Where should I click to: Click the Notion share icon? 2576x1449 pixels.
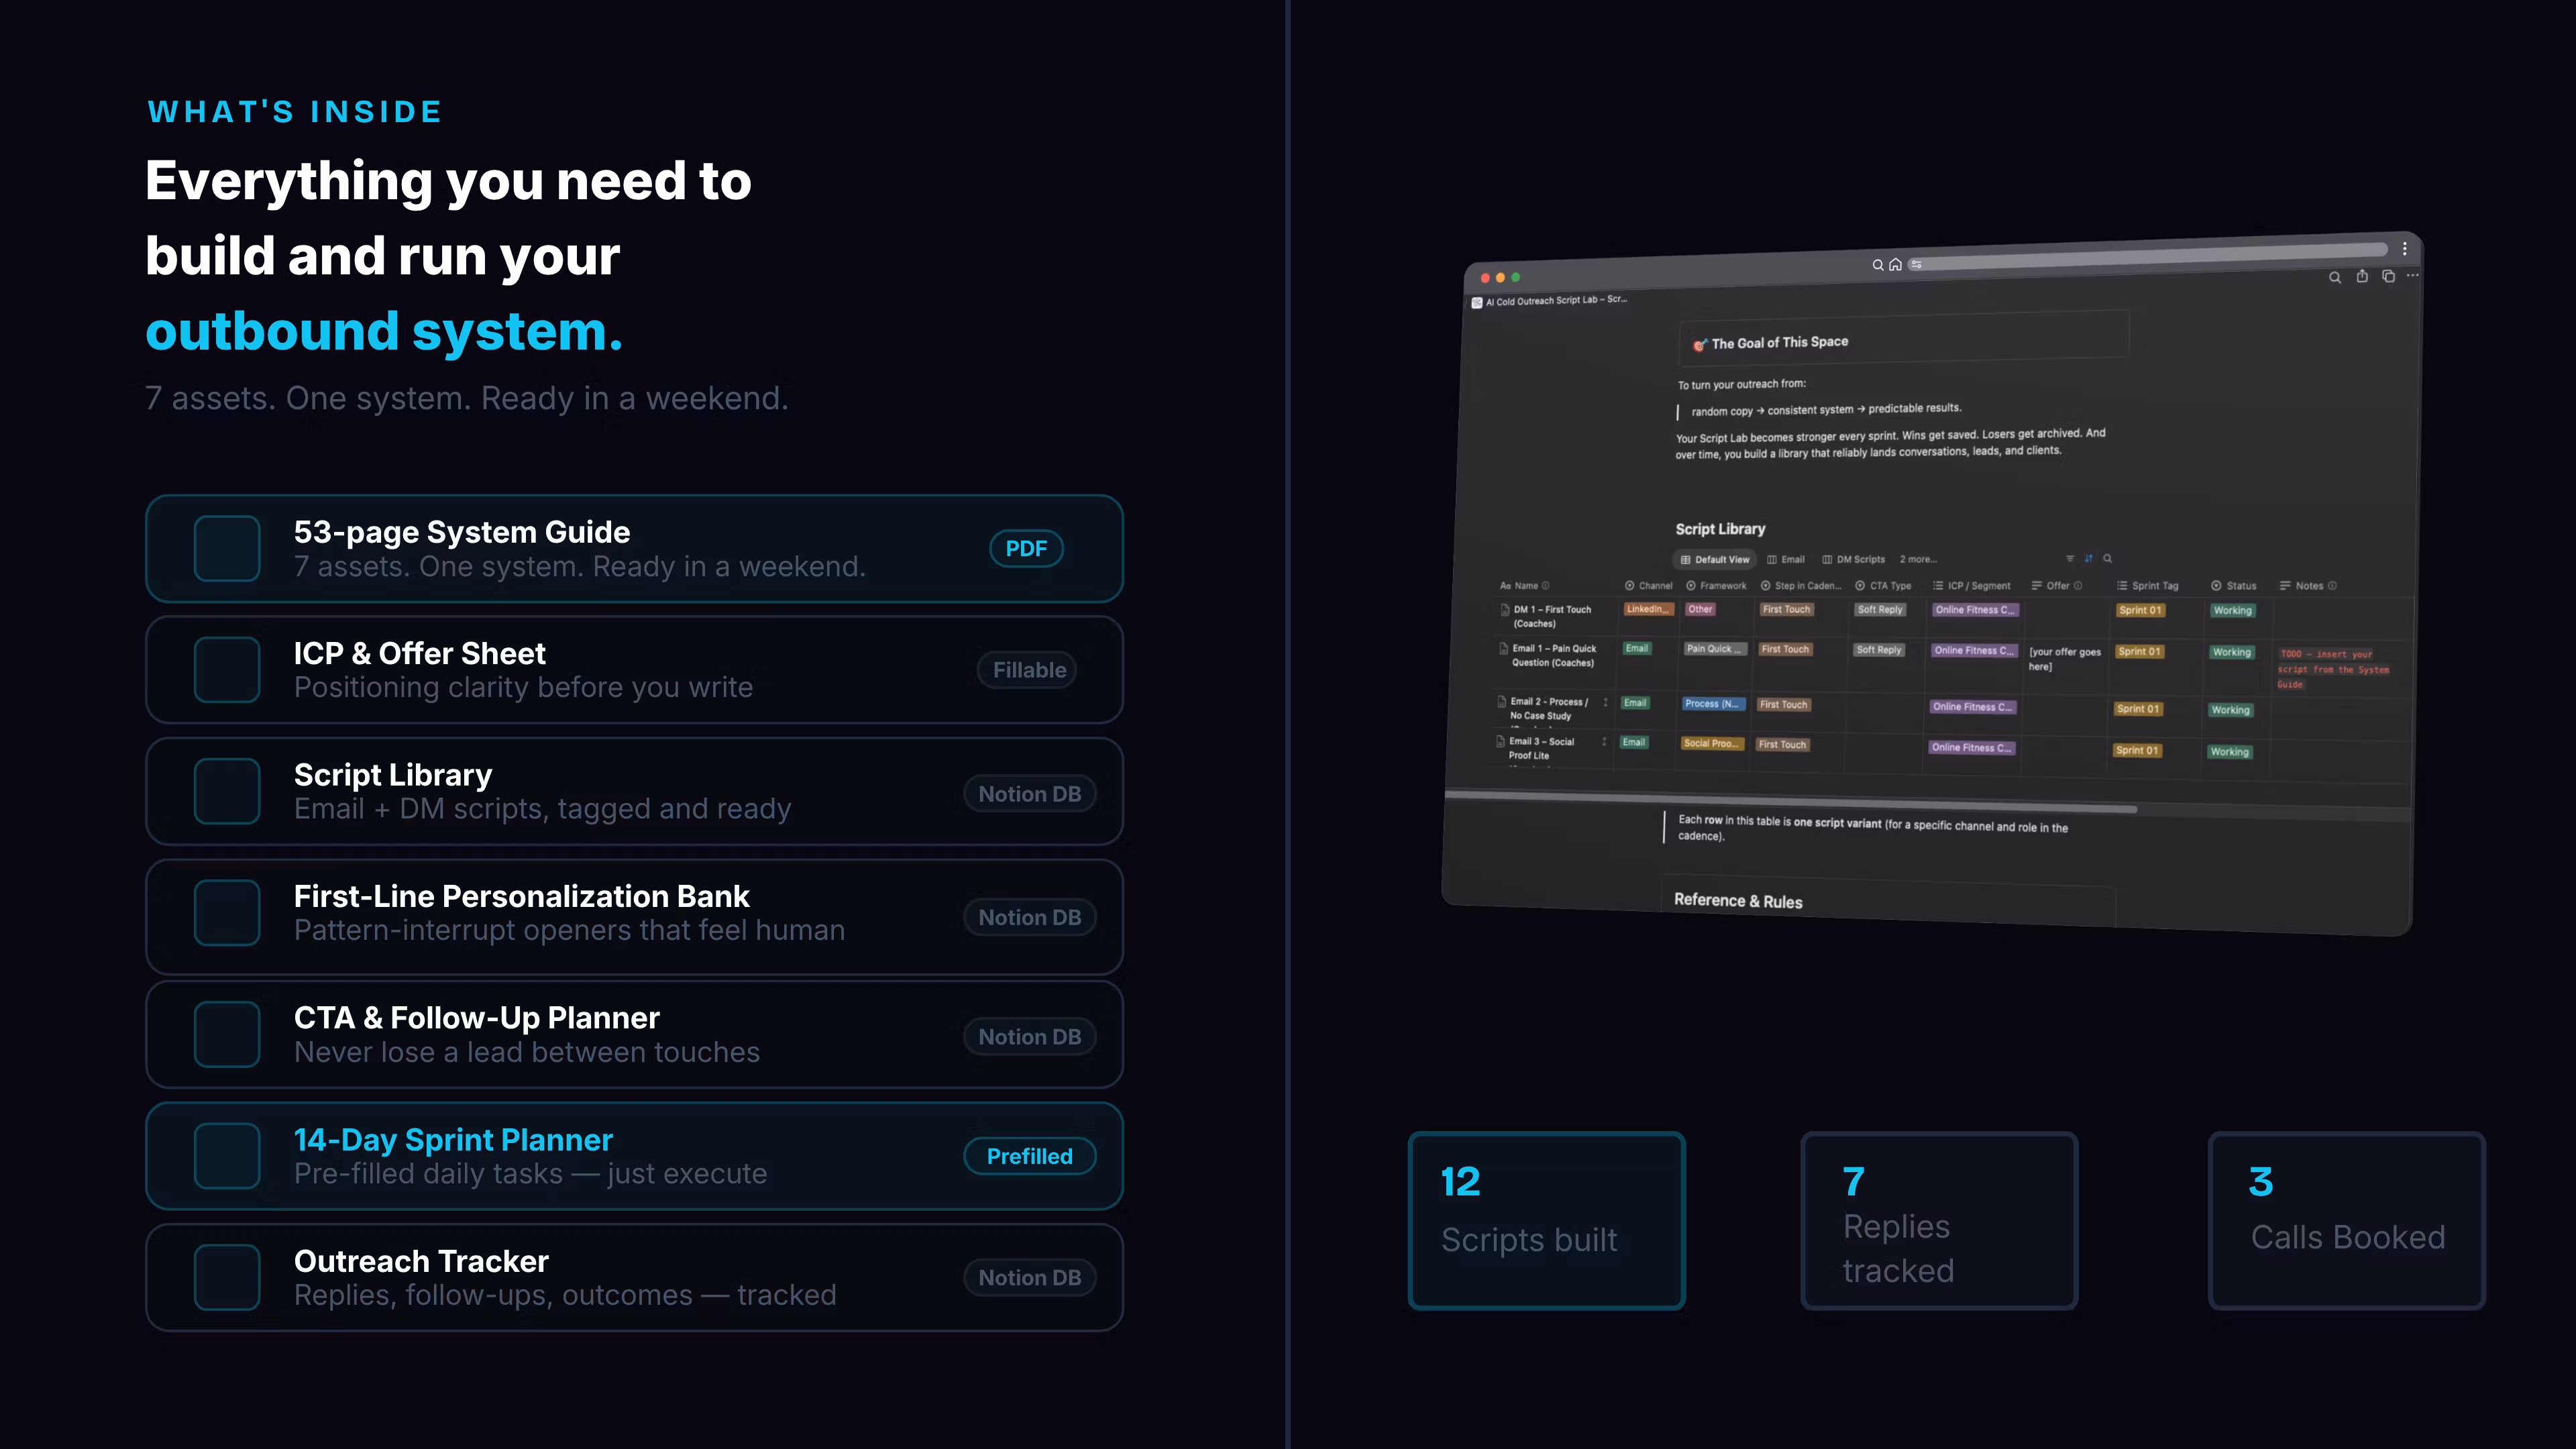2362,276
